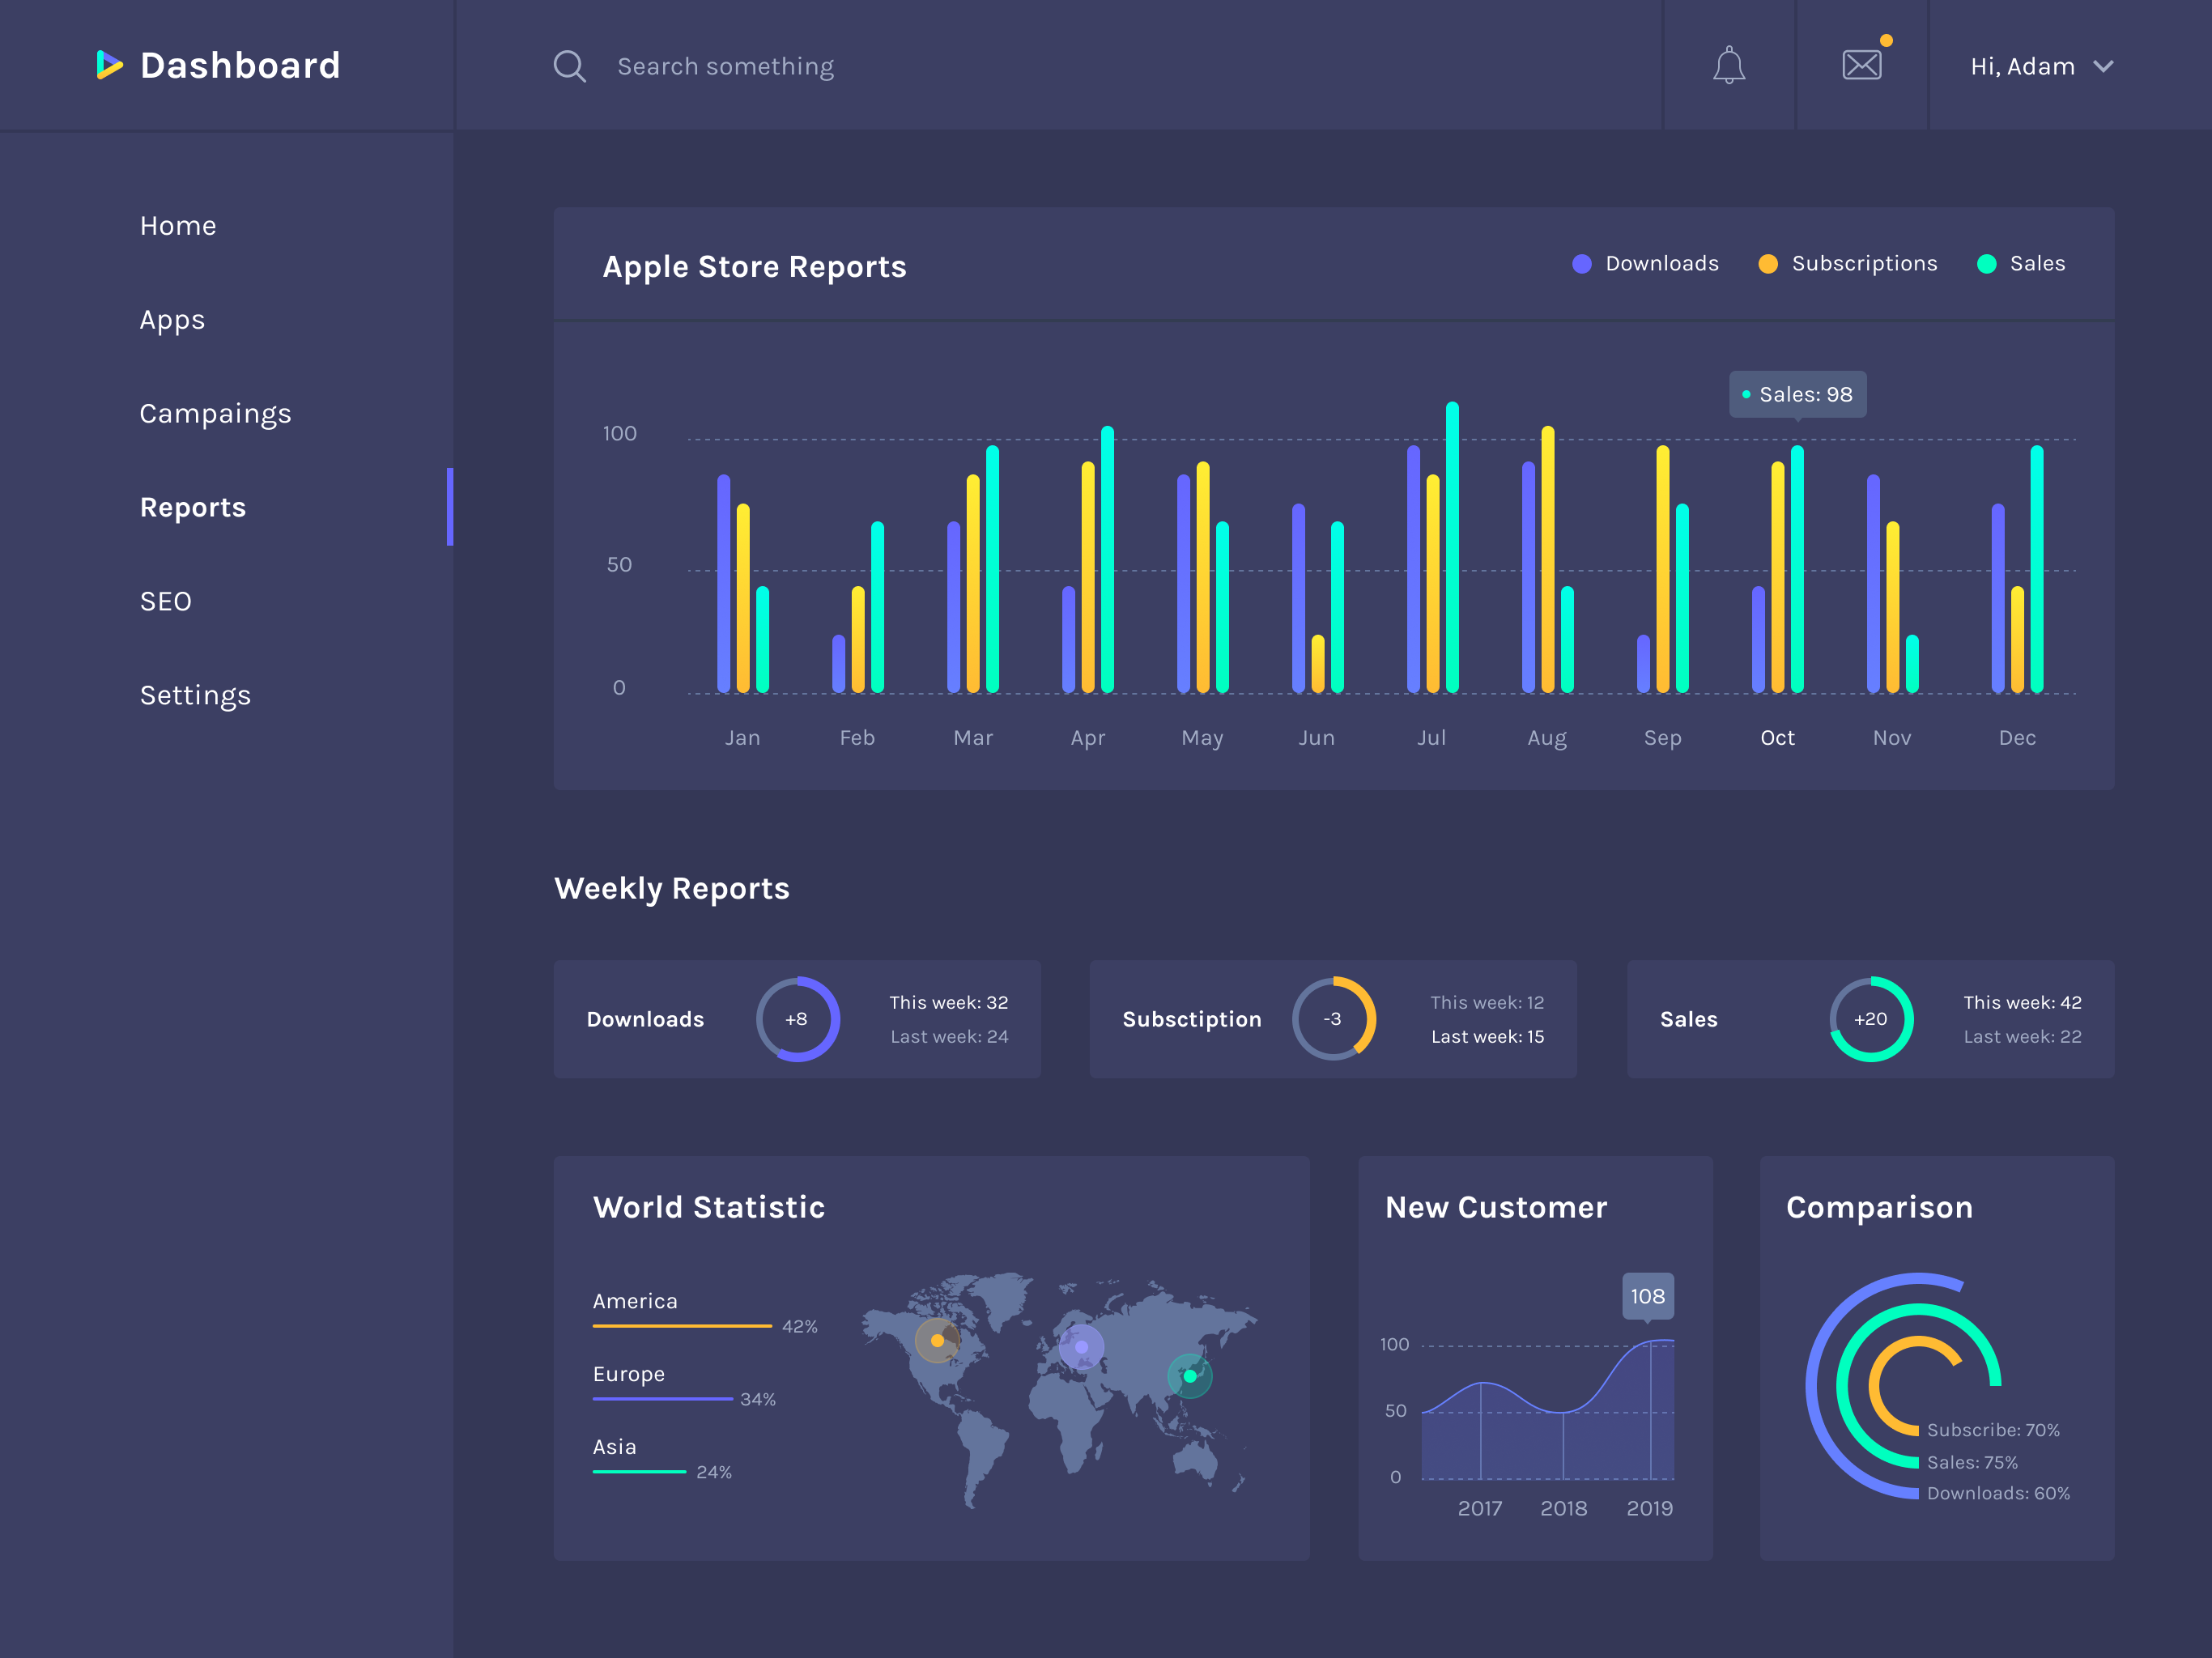The width and height of the screenshot is (2212, 1658).
Task: Select the Home navigation menu item
Action: pyautogui.click(x=176, y=225)
